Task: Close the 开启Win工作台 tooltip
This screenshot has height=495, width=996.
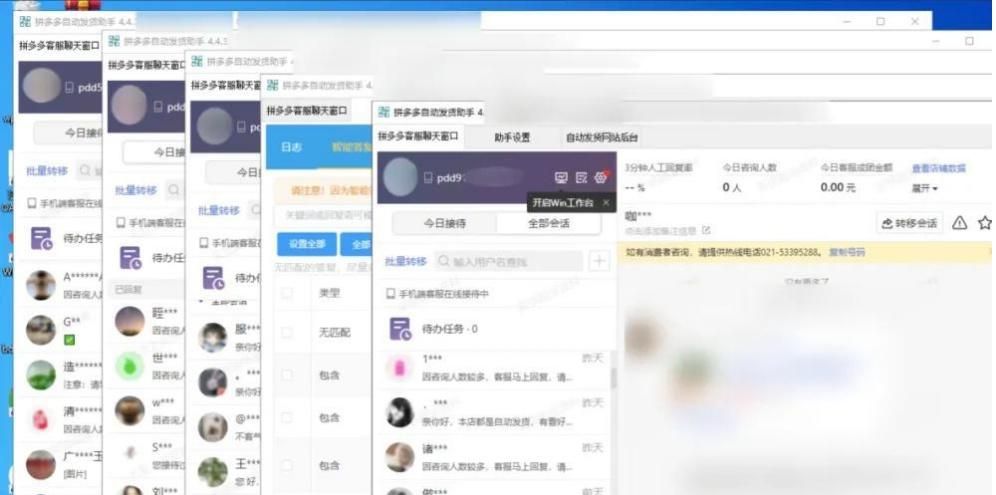Action: [x=605, y=203]
